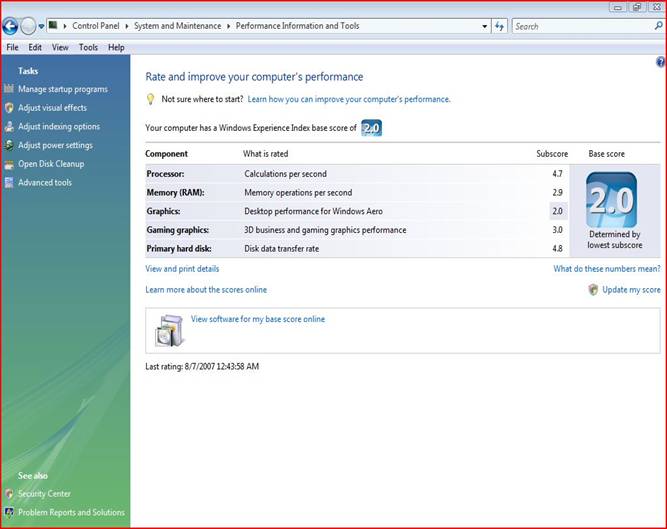Click View and print details
667x529 pixels.
(182, 269)
